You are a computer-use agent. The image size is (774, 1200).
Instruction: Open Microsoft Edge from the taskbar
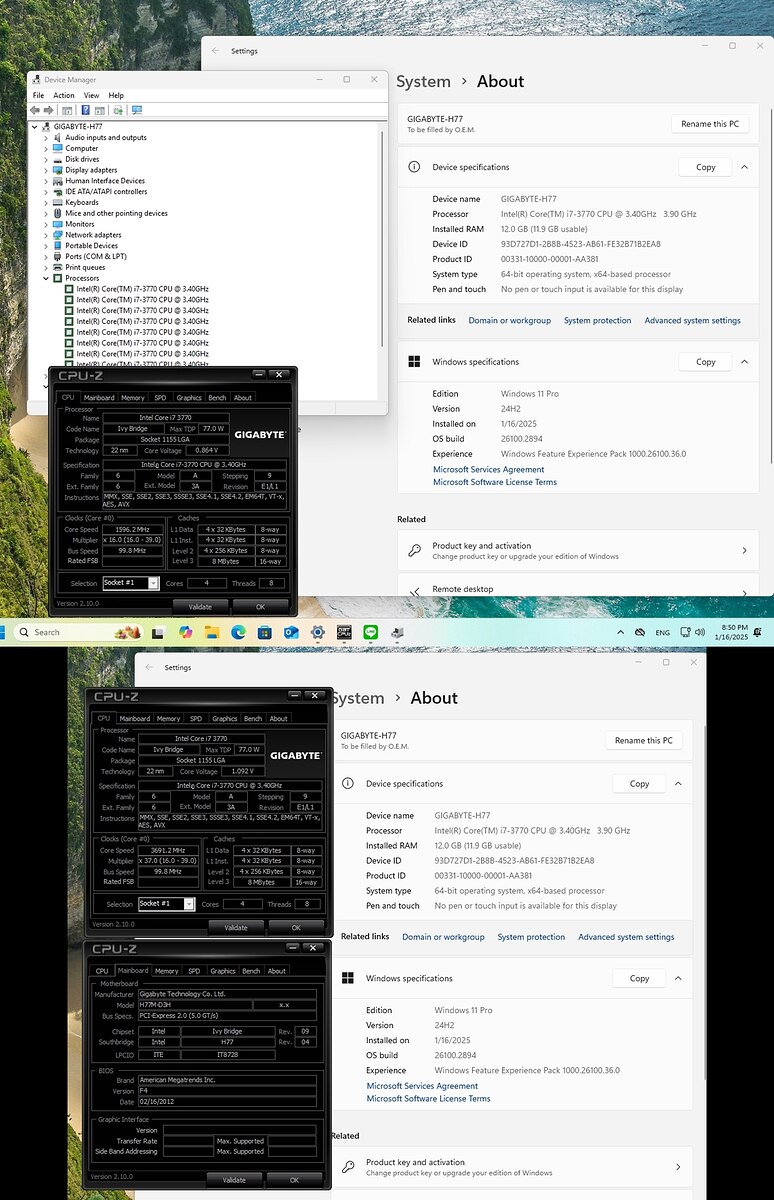click(238, 632)
